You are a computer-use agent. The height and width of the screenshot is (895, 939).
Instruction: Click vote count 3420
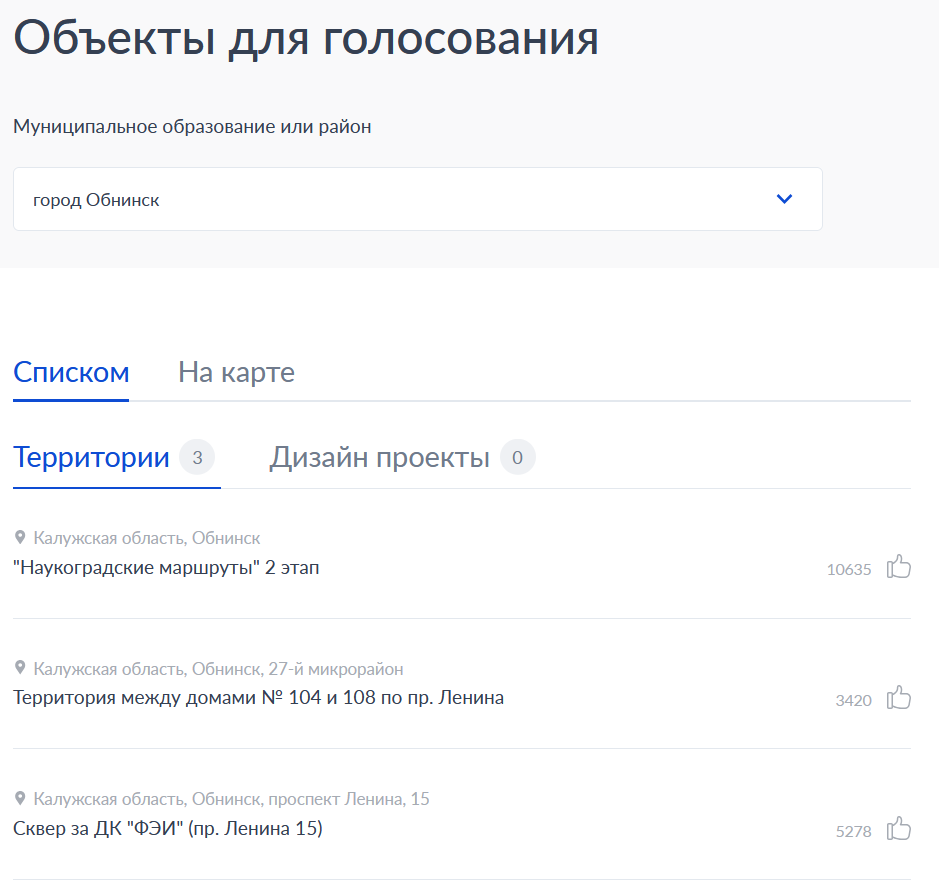coord(853,700)
